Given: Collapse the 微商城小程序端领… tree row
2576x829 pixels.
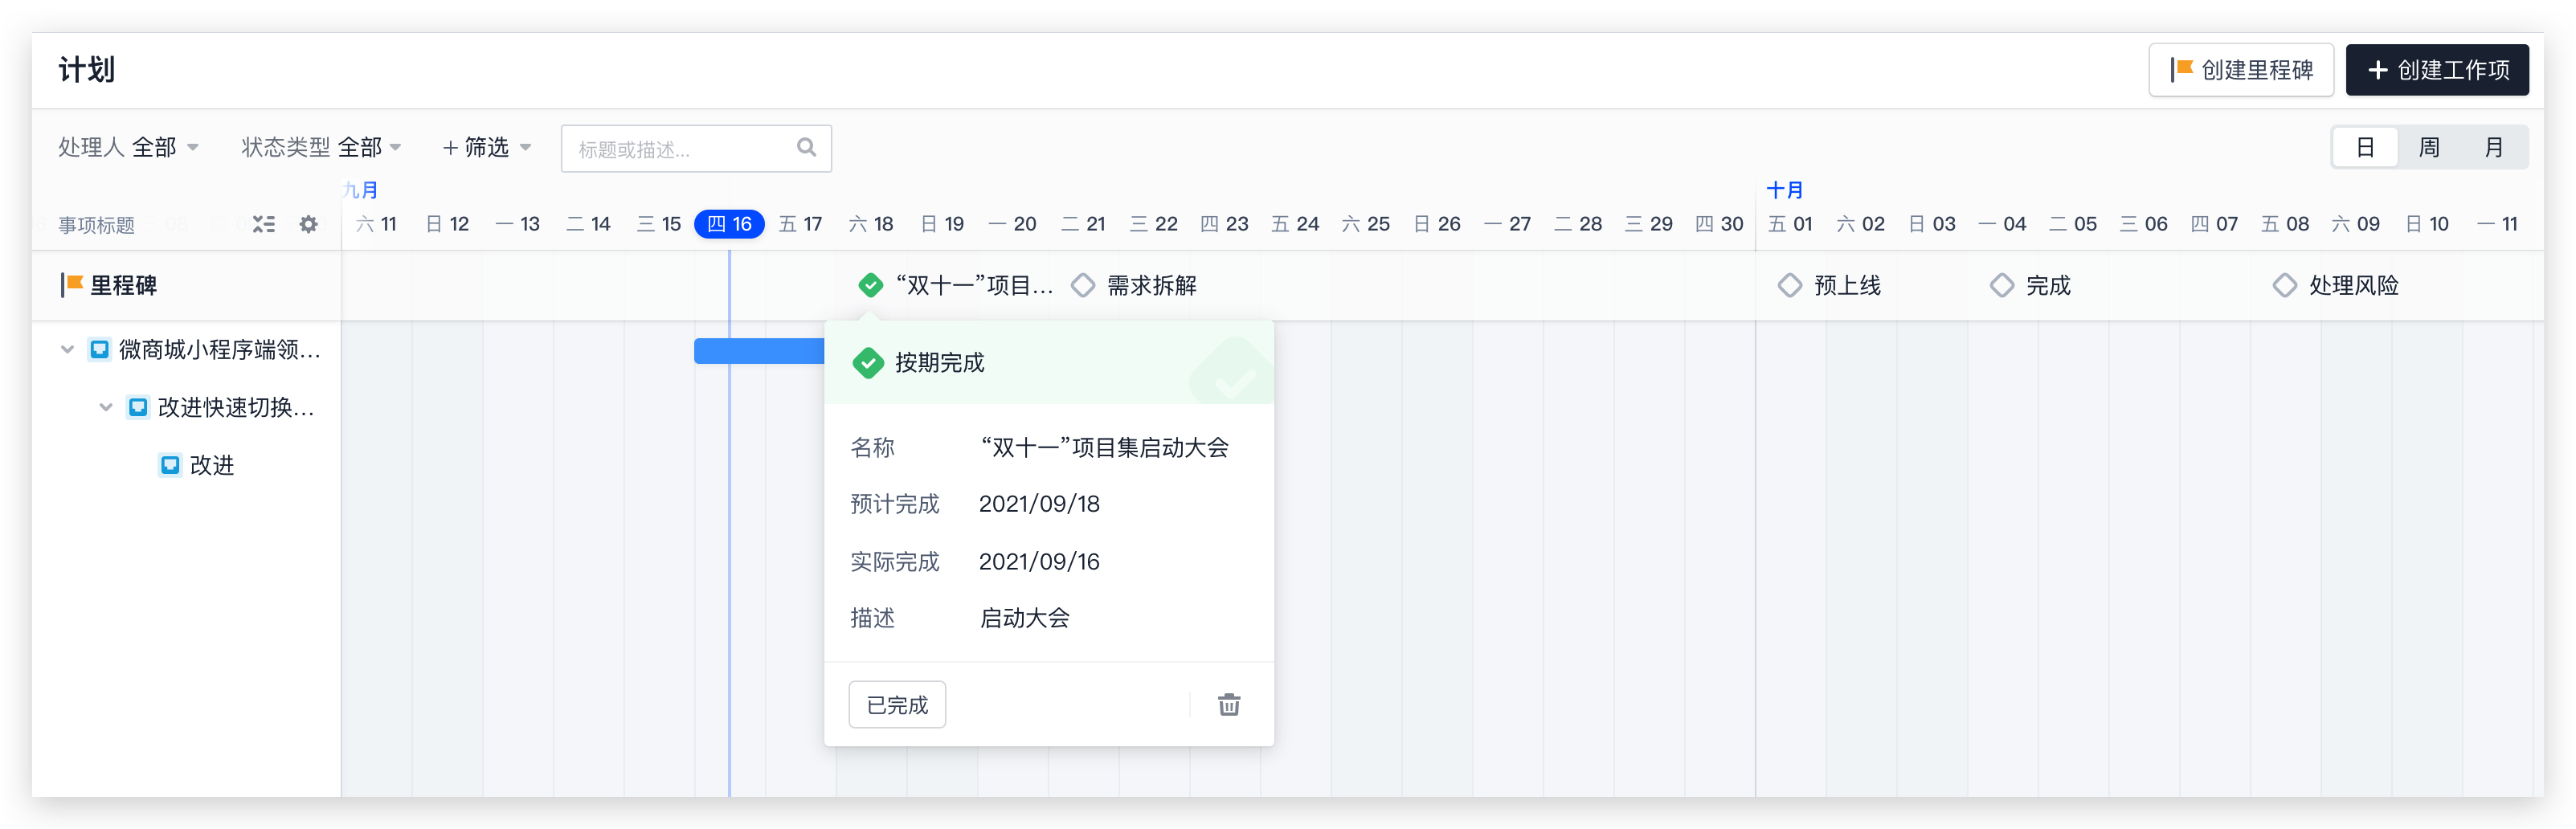Looking at the screenshot, I should pos(67,349).
